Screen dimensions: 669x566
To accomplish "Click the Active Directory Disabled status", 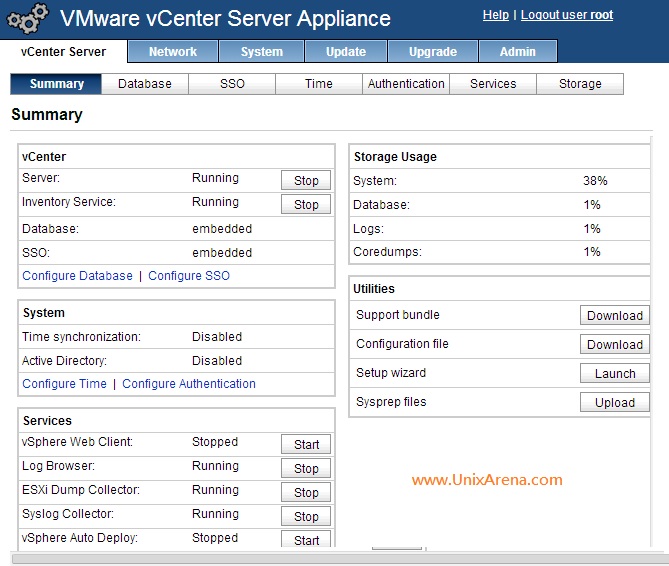I will click(x=217, y=360).
